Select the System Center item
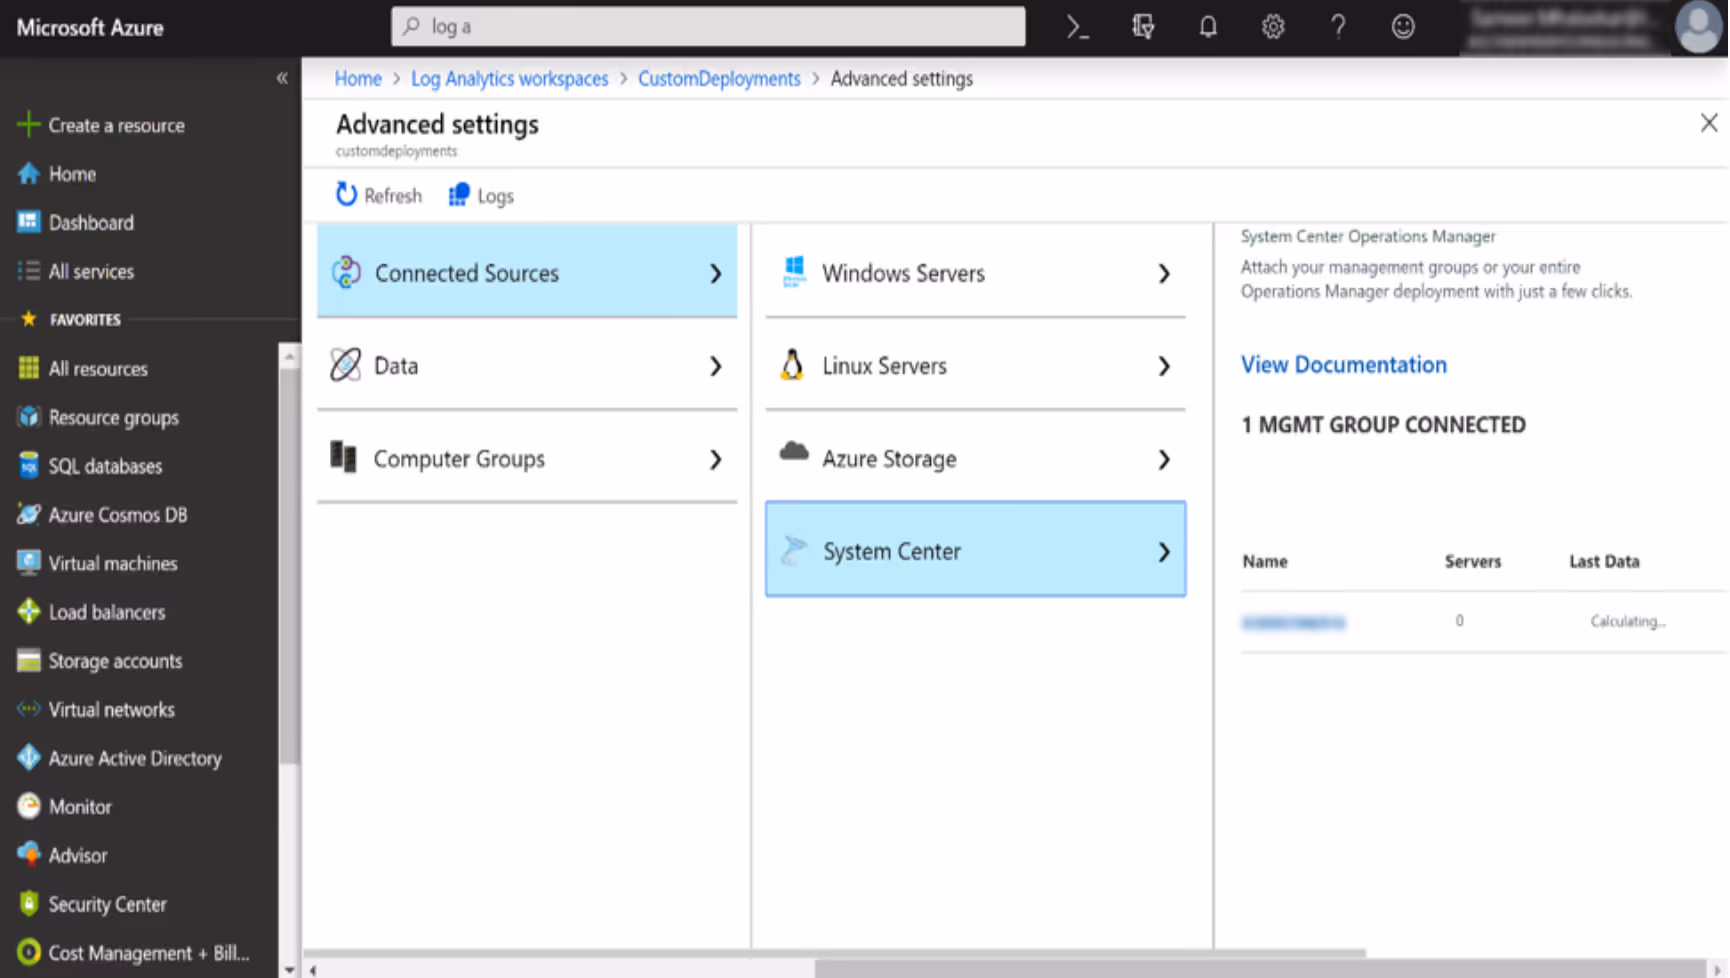The height and width of the screenshot is (978, 1730). click(975, 550)
